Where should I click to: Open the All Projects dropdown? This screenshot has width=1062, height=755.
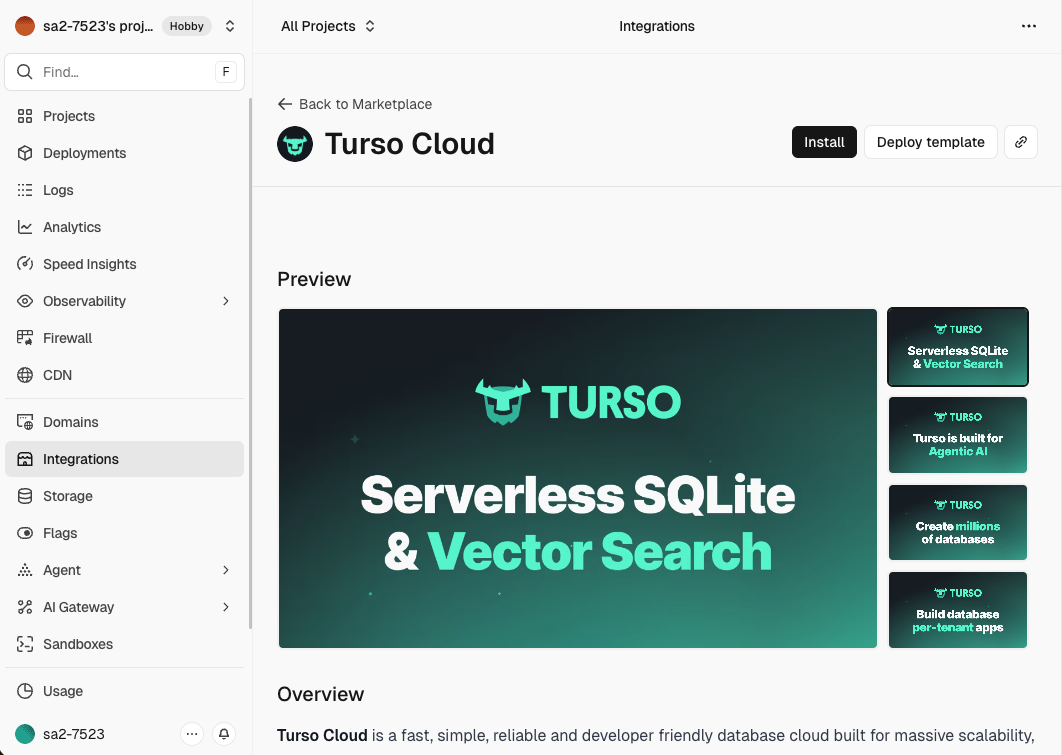pos(328,26)
